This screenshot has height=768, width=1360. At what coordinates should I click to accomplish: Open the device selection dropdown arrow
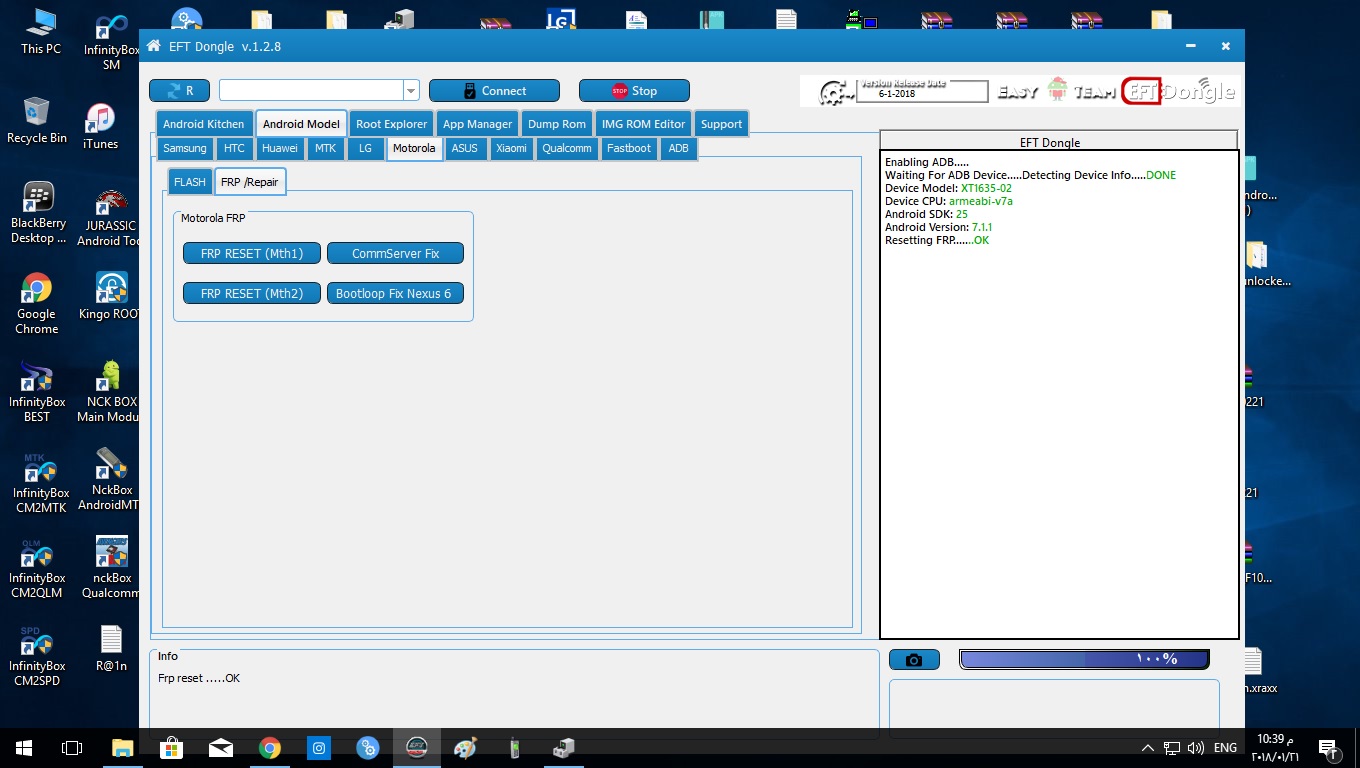click(x=411, y=91)
